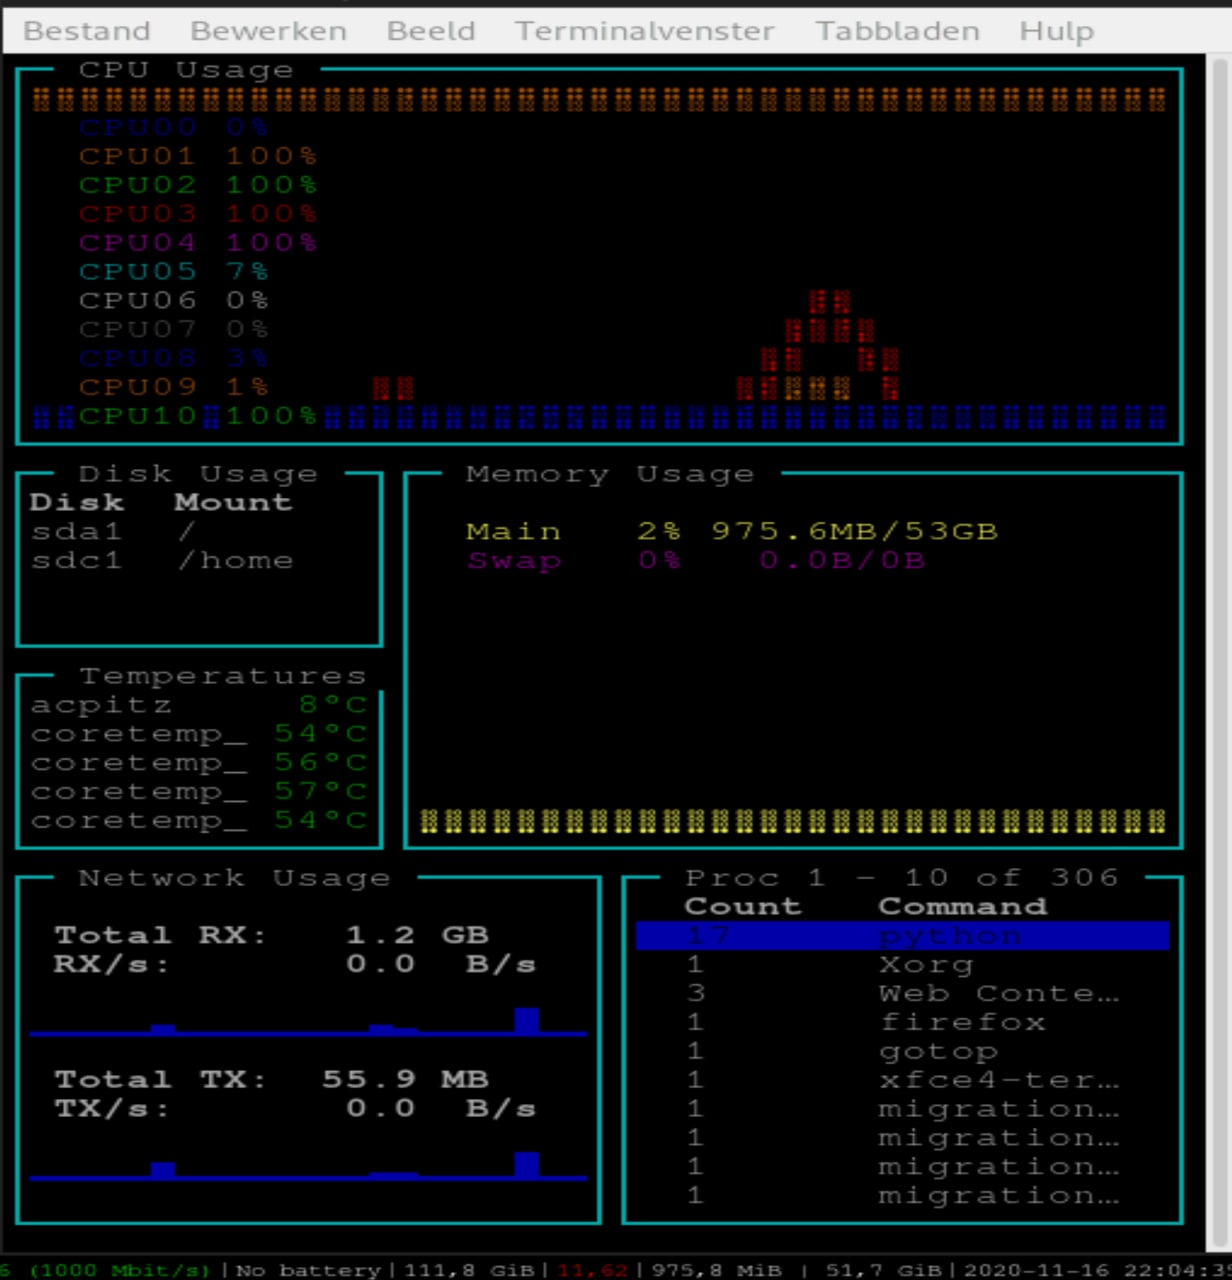Select the Web Conte… process row
The width and height of the screenshot is (1232, 1280).
(997, 993)
